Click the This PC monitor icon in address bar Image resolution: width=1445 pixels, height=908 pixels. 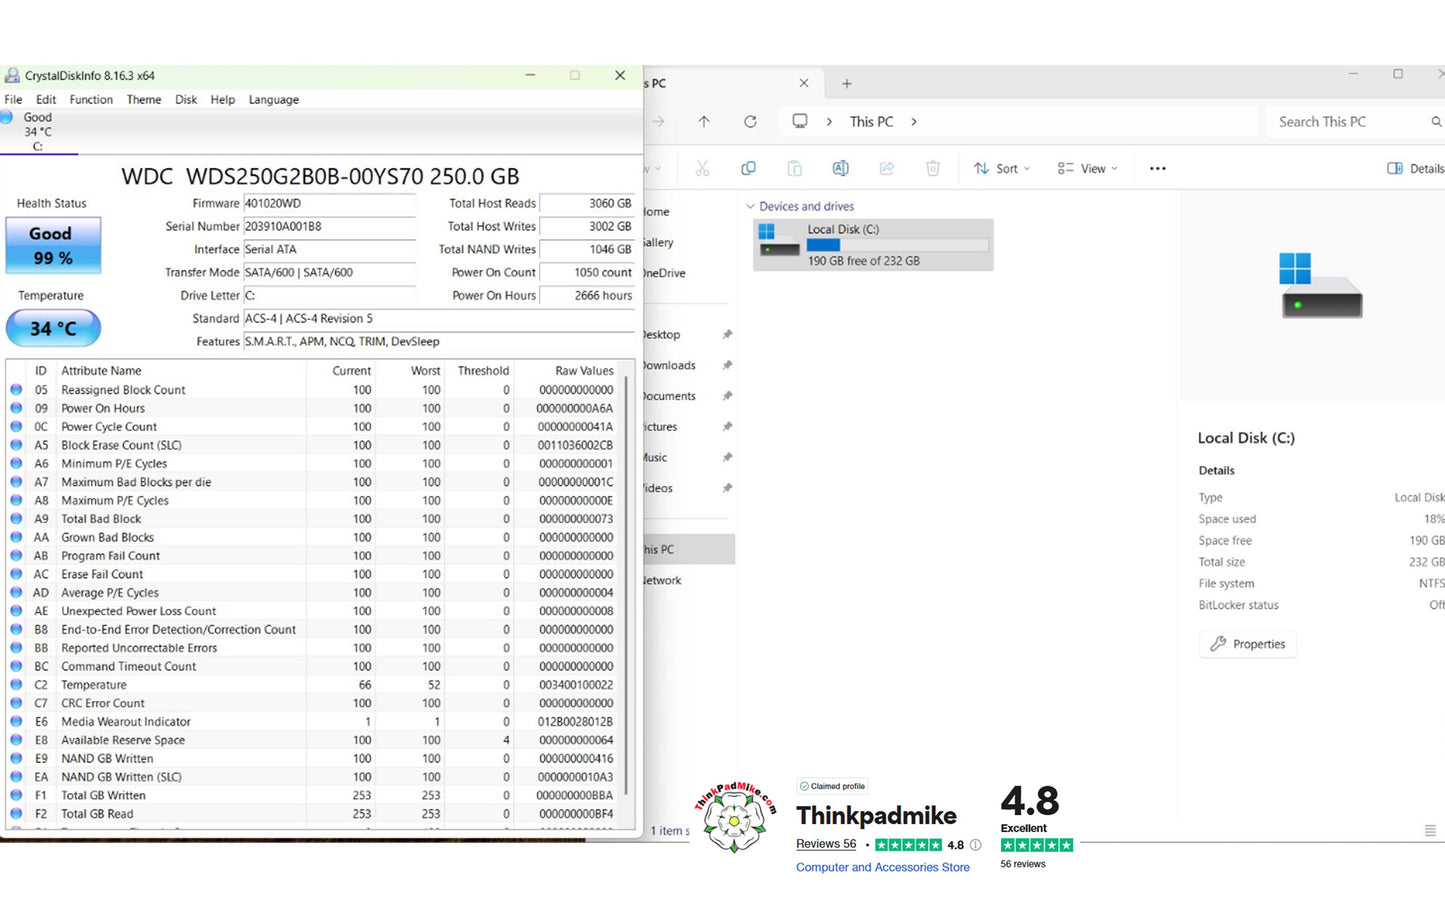(800, 122)
